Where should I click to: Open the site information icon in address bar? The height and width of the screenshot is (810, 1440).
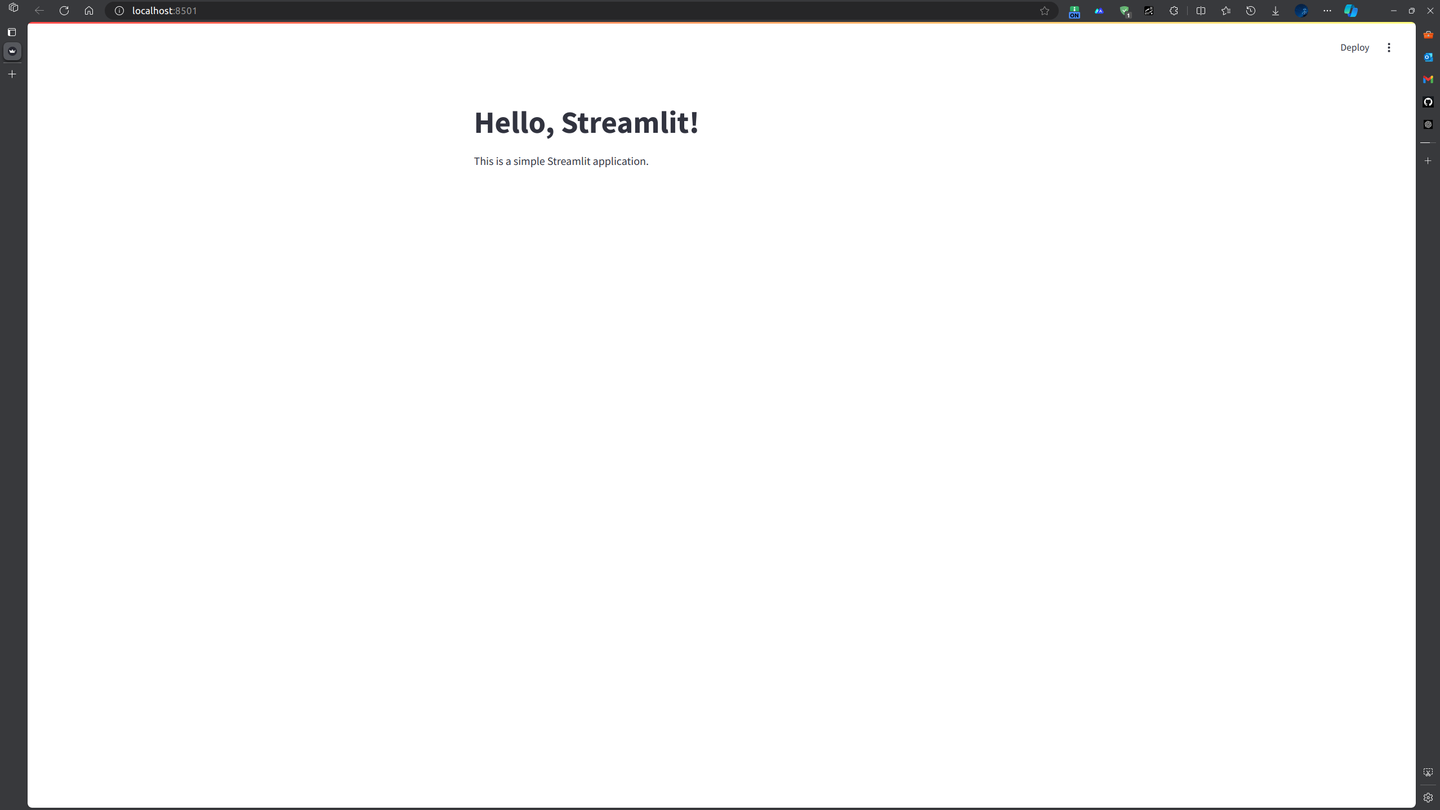click(x=119, y=11)
